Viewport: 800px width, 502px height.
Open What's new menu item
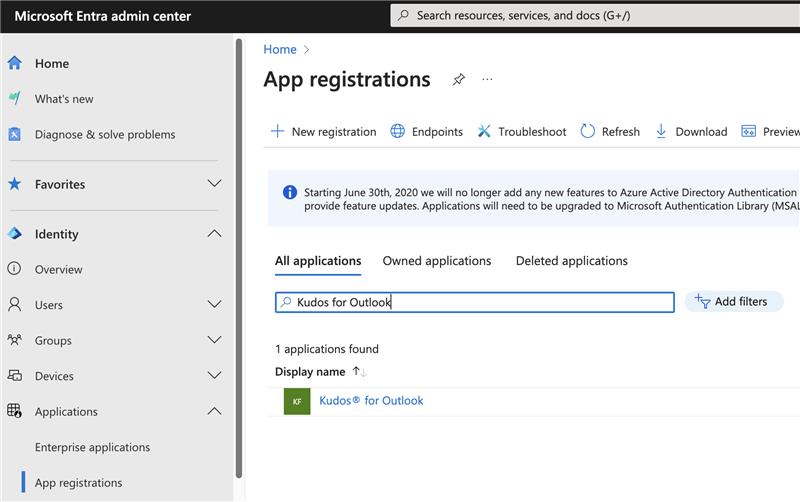64,99
